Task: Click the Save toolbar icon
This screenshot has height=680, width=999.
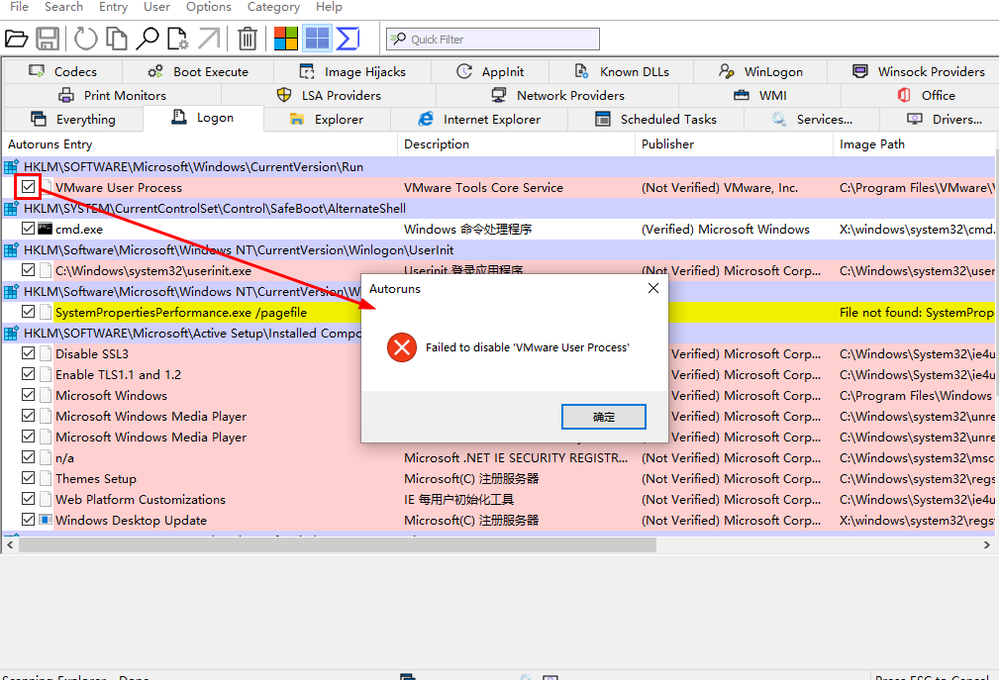Action: point(47,39)
